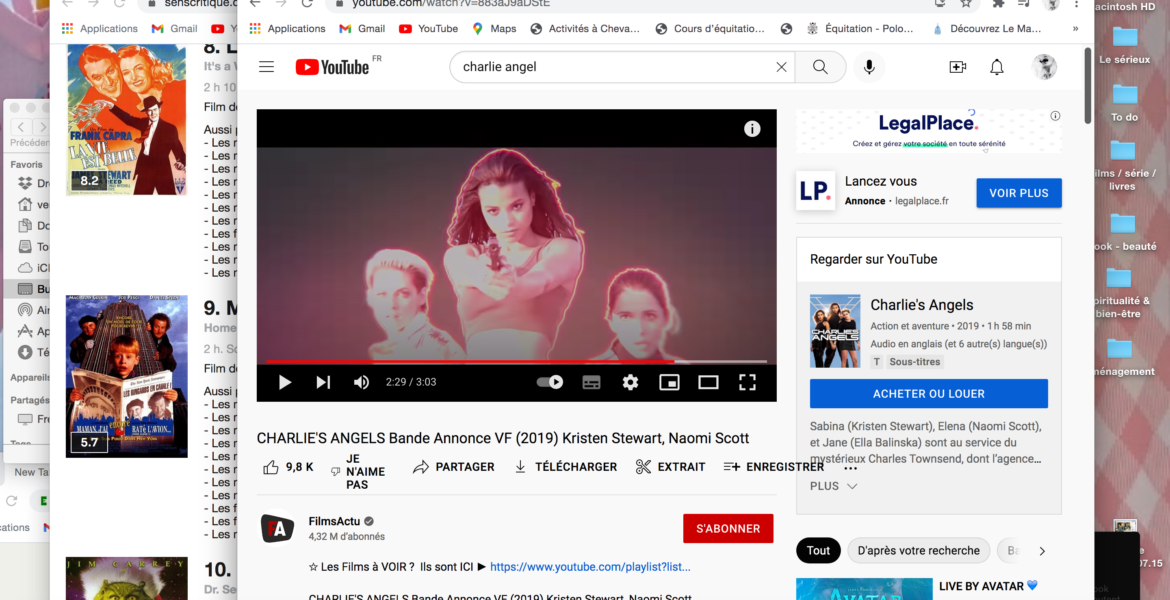Select the spiritualité & bien-être folder
The image size is (1170, 600).
pos(1121,293)
